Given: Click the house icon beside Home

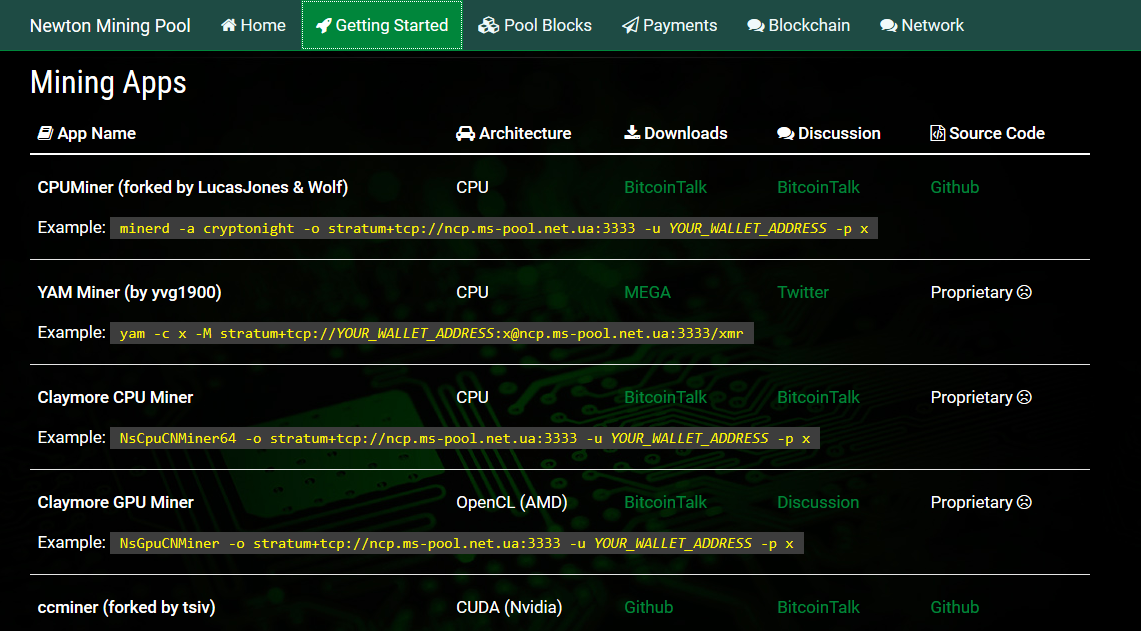Looking at the screenshot, I should click(228, 25).
